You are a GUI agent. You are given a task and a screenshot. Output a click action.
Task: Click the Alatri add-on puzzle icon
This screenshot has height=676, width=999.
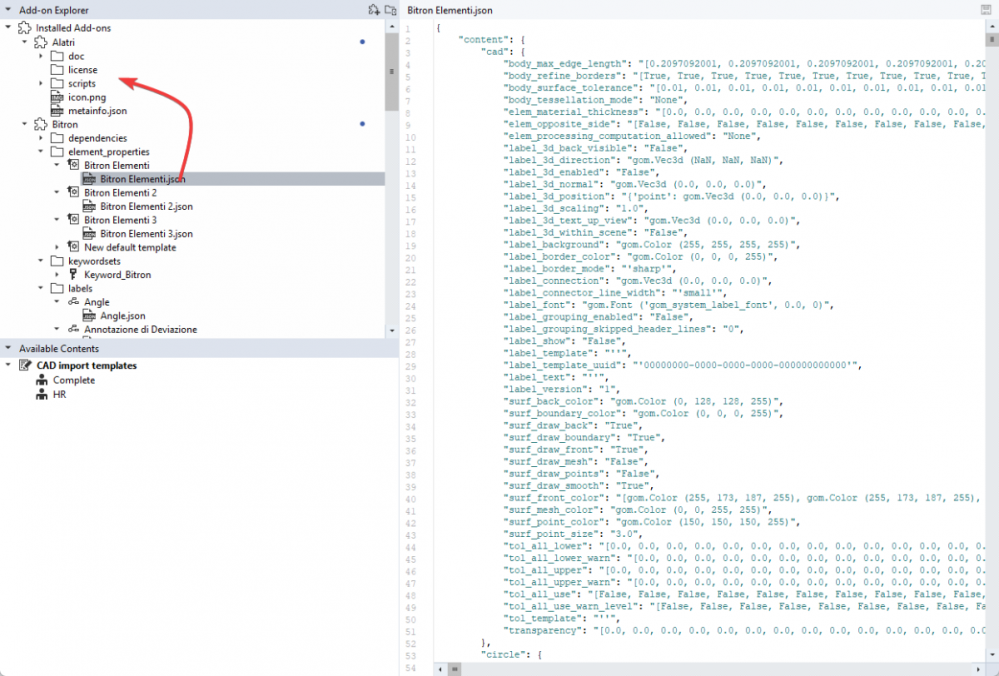(41, 42)
